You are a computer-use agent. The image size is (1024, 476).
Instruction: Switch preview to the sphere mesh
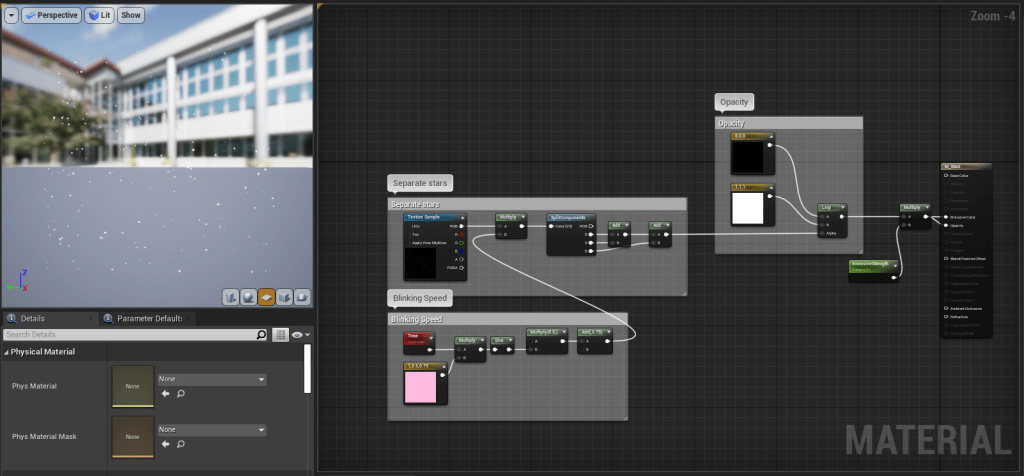point(248,297)
